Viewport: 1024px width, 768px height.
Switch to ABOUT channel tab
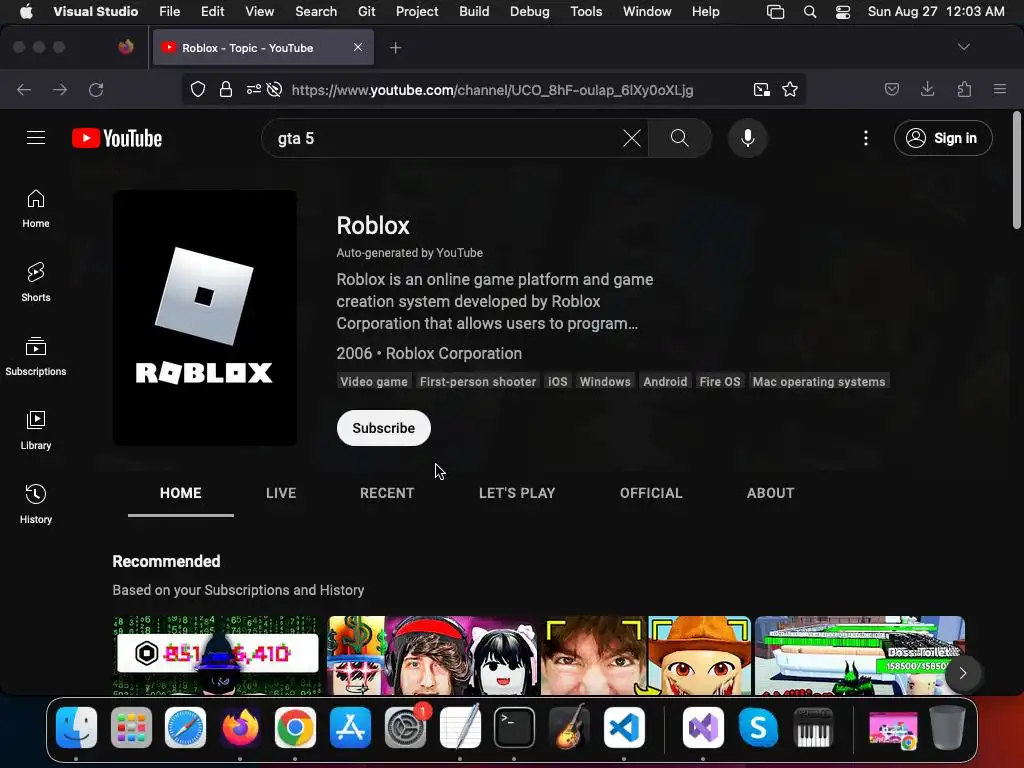(771, 493)
